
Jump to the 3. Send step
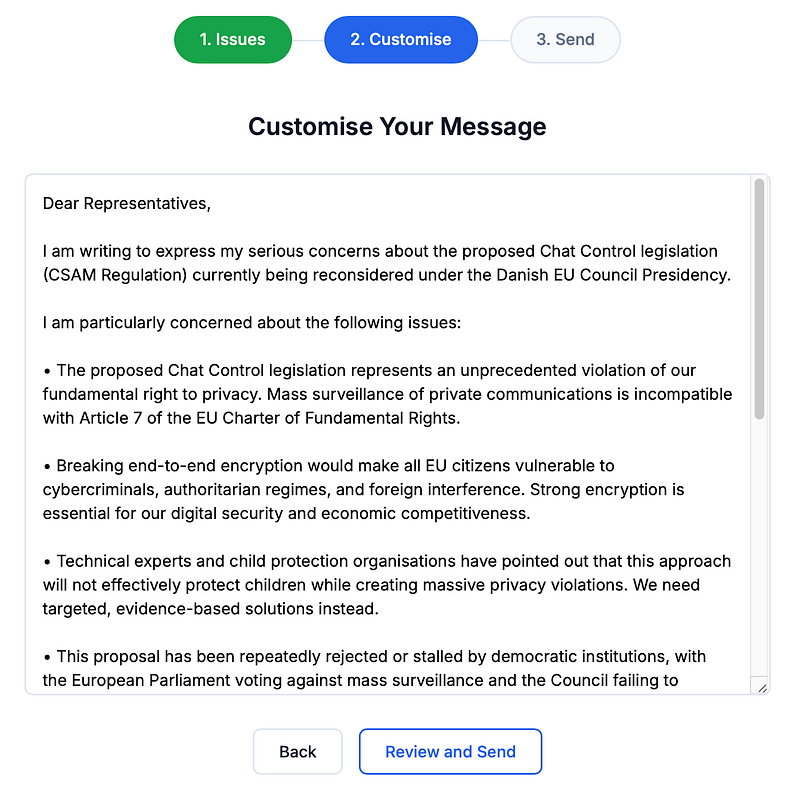(x=565, y=40)
